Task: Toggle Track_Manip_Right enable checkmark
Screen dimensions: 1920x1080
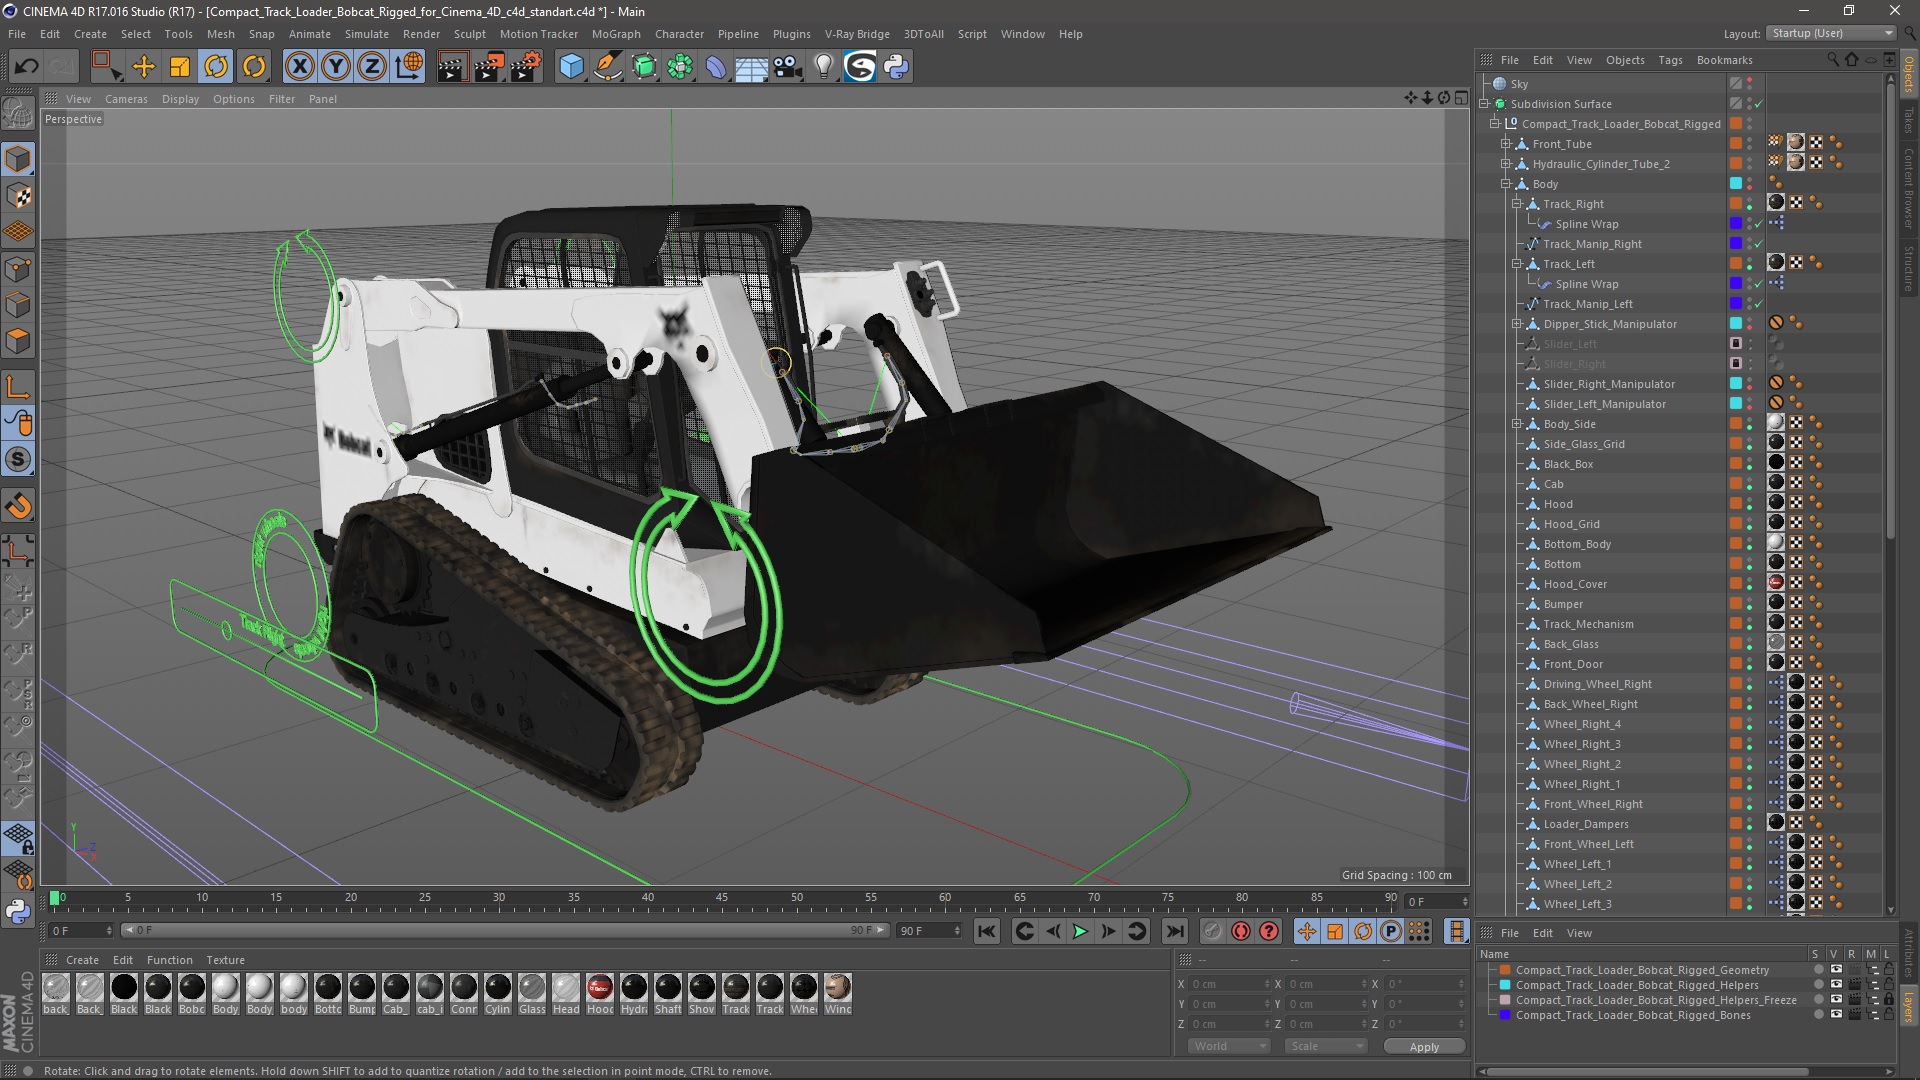Action: coord(1758,244)
